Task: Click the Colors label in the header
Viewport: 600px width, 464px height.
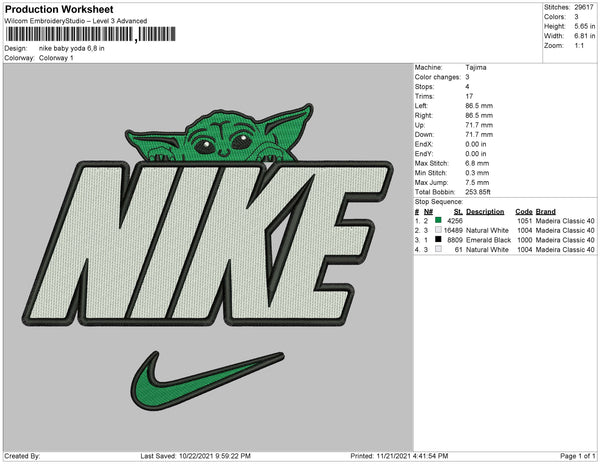Action: click(x=554, y=17)
